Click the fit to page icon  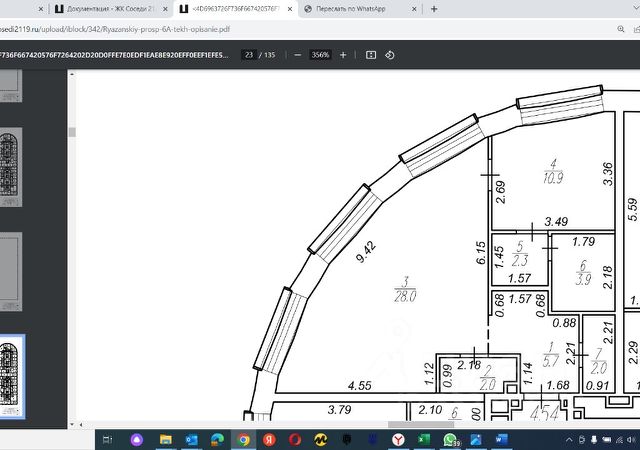[371, 55]
